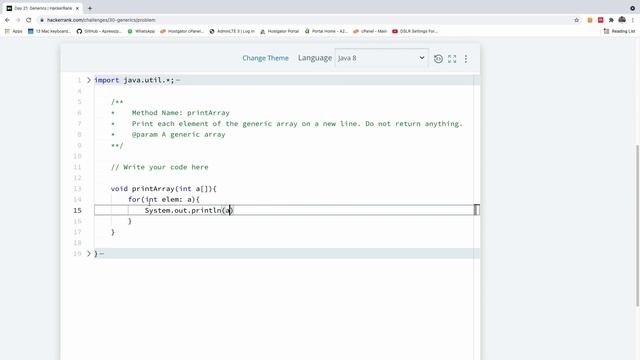
Task: Expand the folded block on line 19
Action: point(89,253)
